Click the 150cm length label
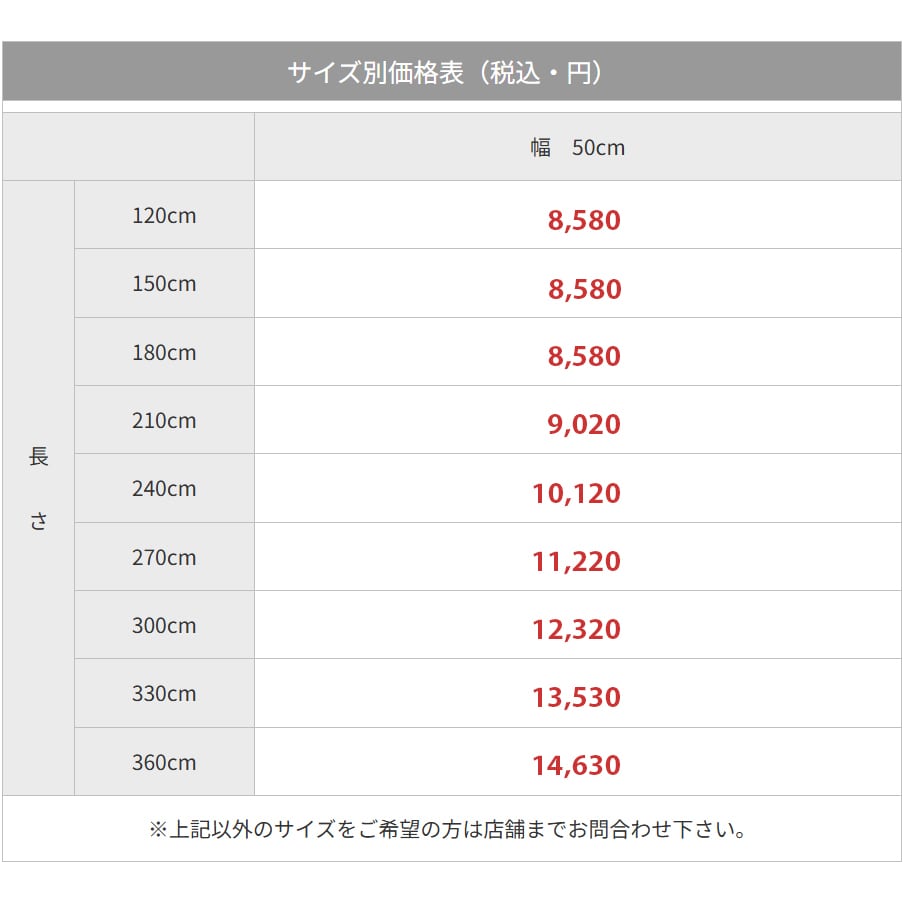 pyautogui.click(x=164, y=284)
